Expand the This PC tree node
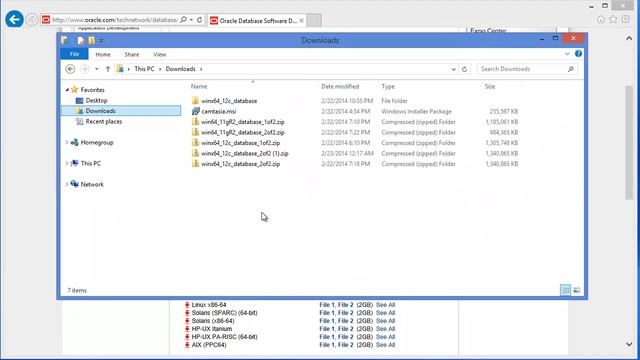The height and width of the screenshot is (360, 640). point(67,163)
